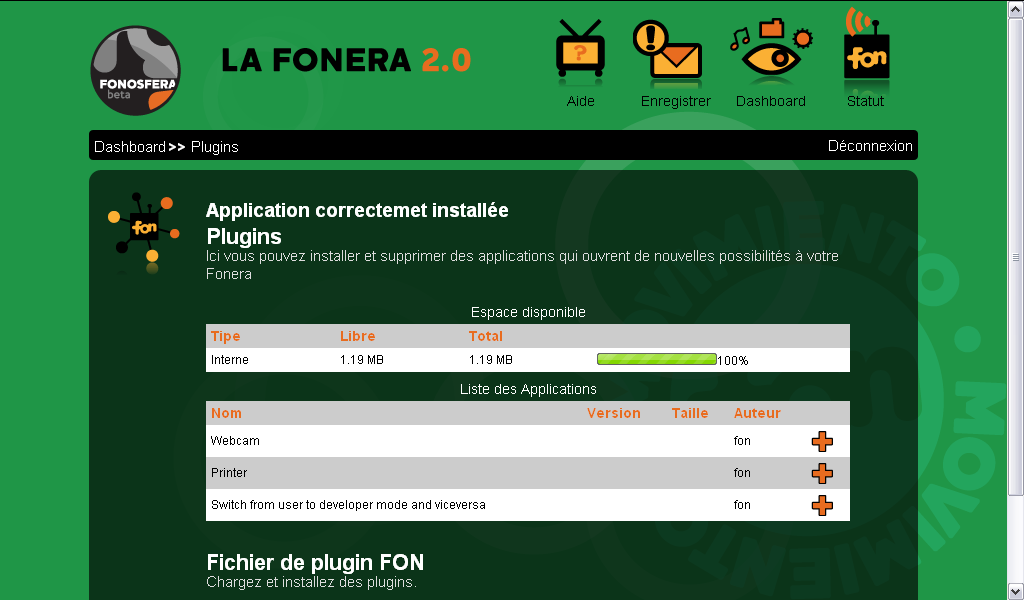Click the 'Espace disponible' caption

coord(528,312)
